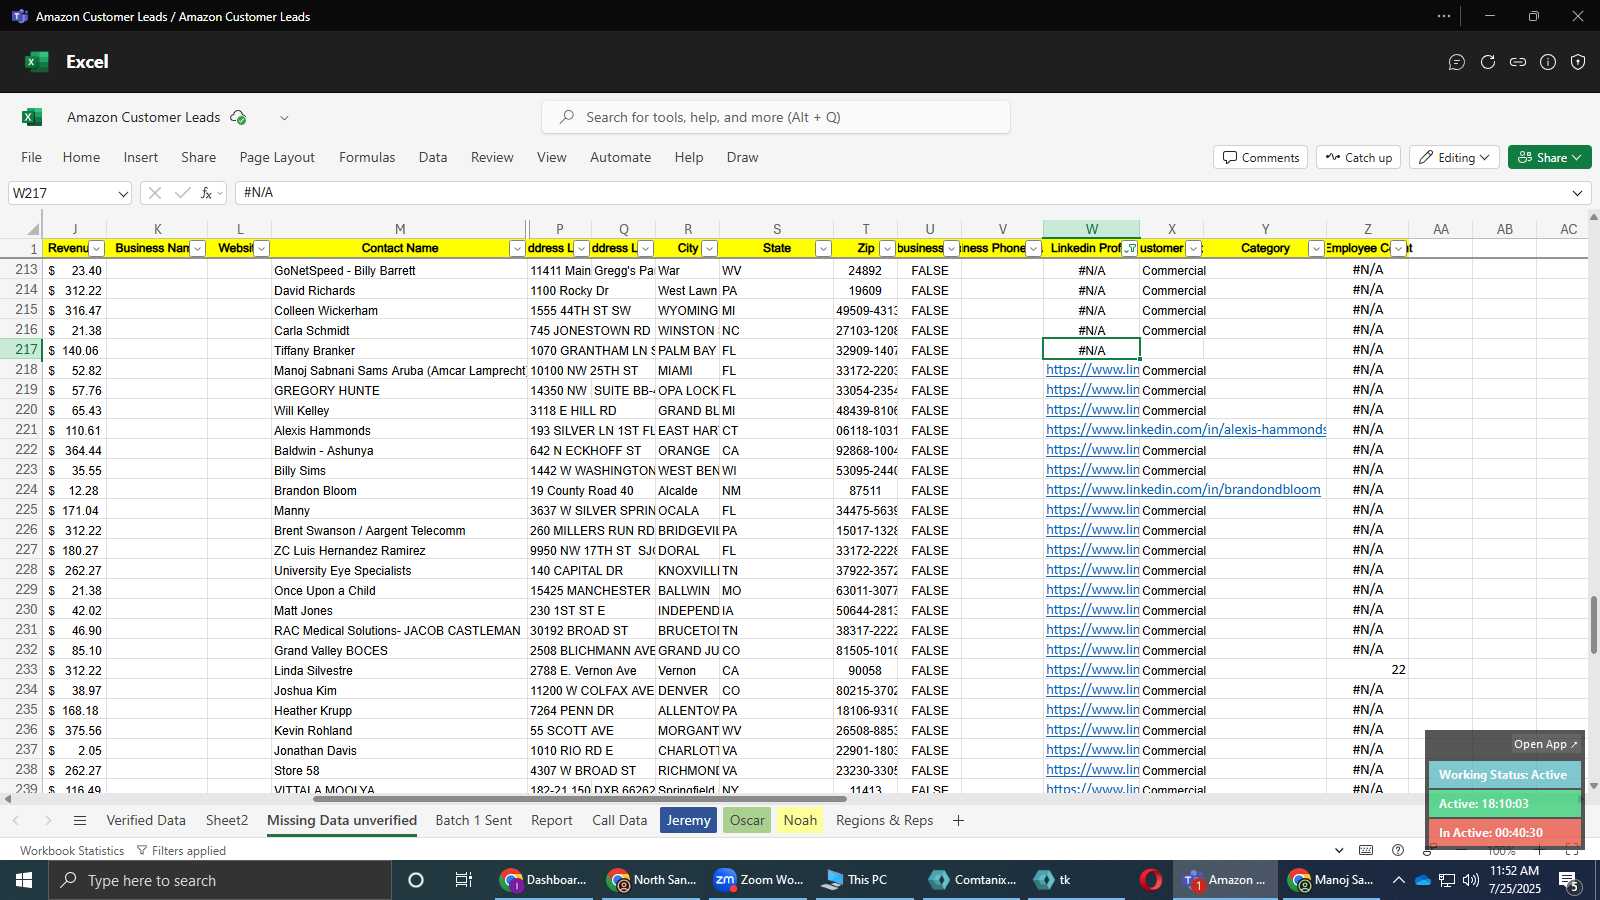Click the insert function fx icon
The height and width of the screenshot is (900, 1600).
click(x=207, y=193)
